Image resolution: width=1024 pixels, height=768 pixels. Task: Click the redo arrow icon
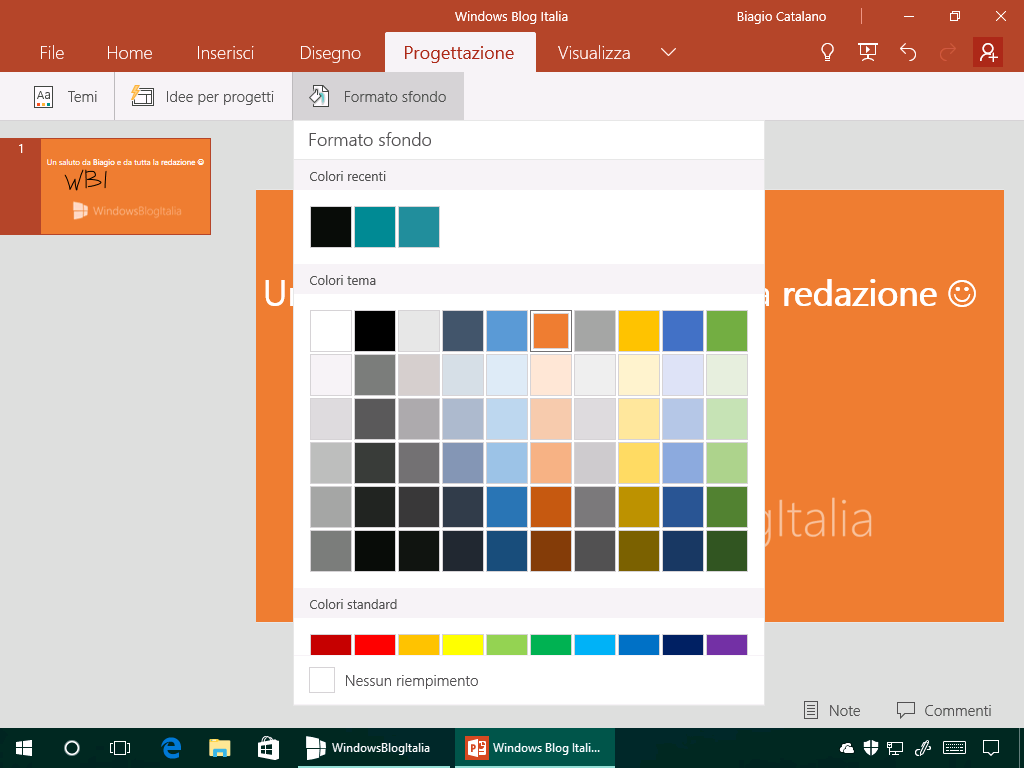[948, 52]
